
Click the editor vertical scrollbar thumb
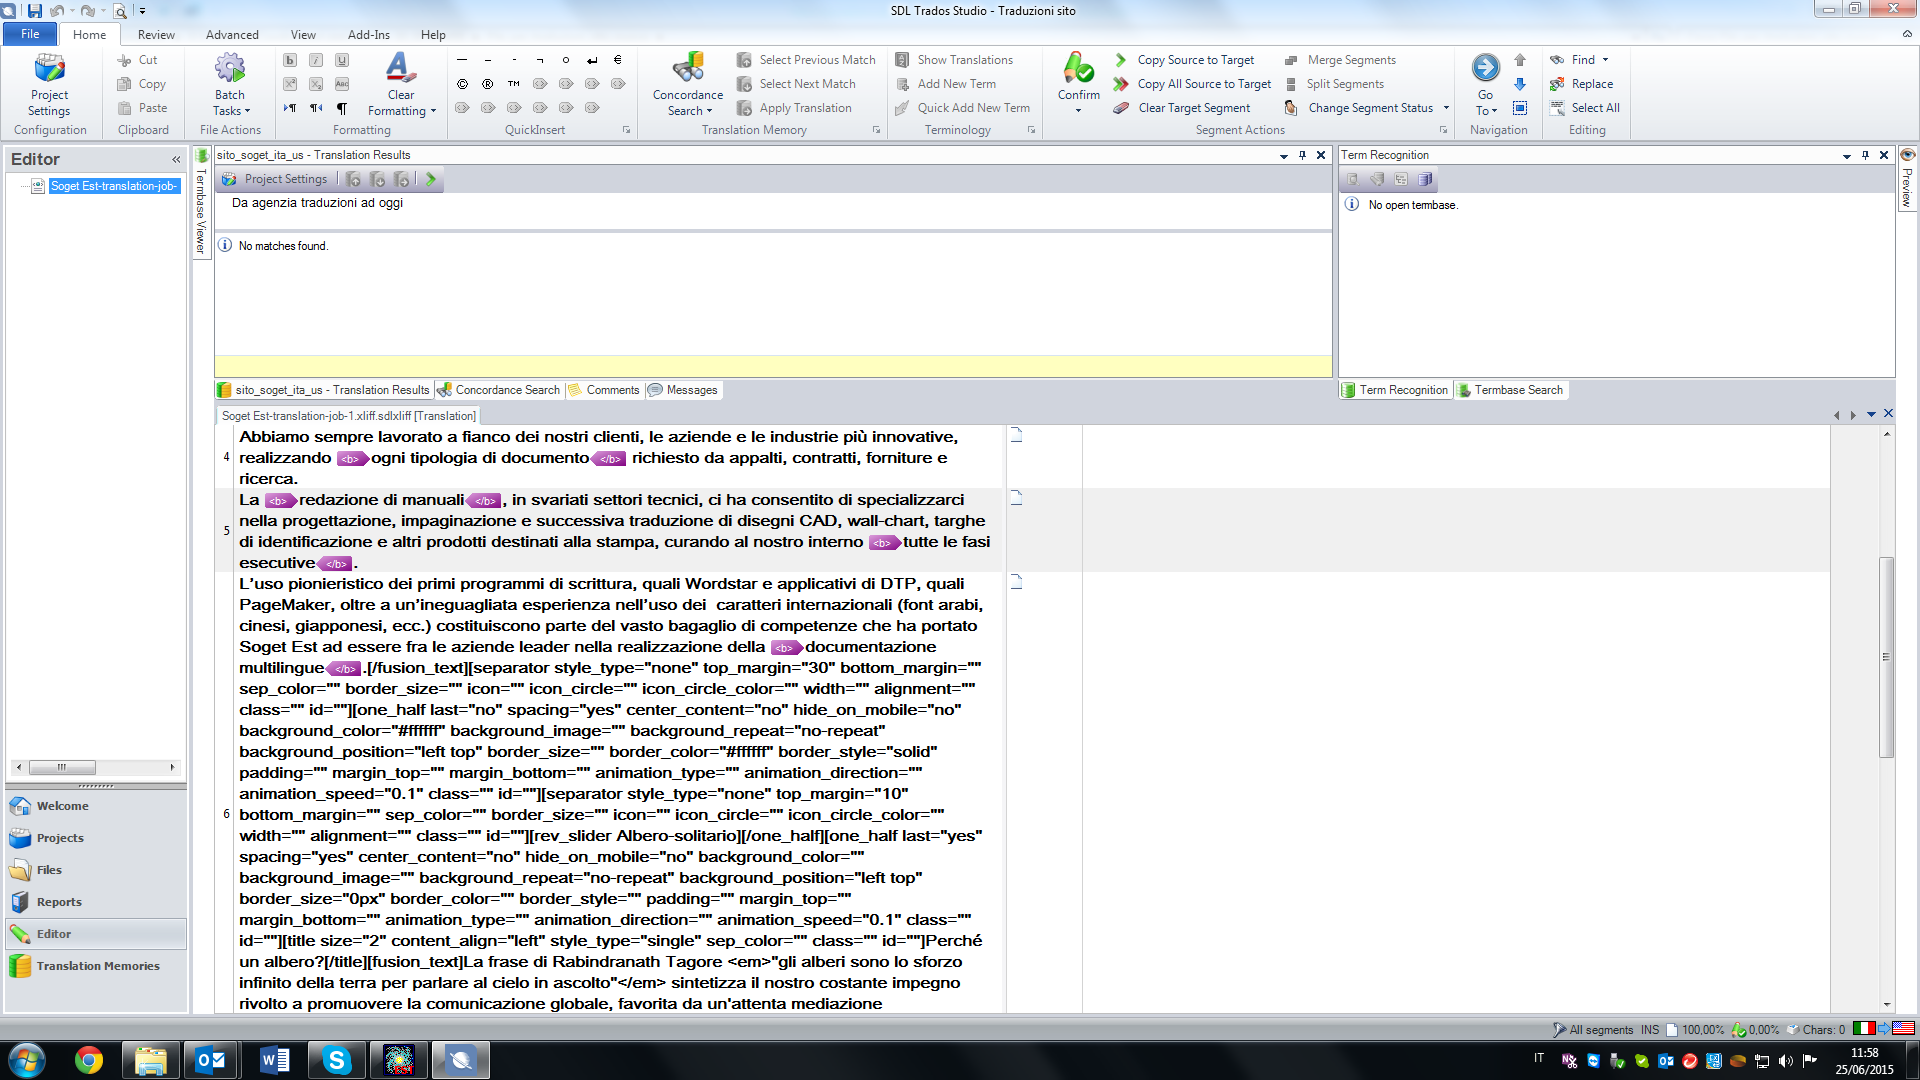[1887, 657]
